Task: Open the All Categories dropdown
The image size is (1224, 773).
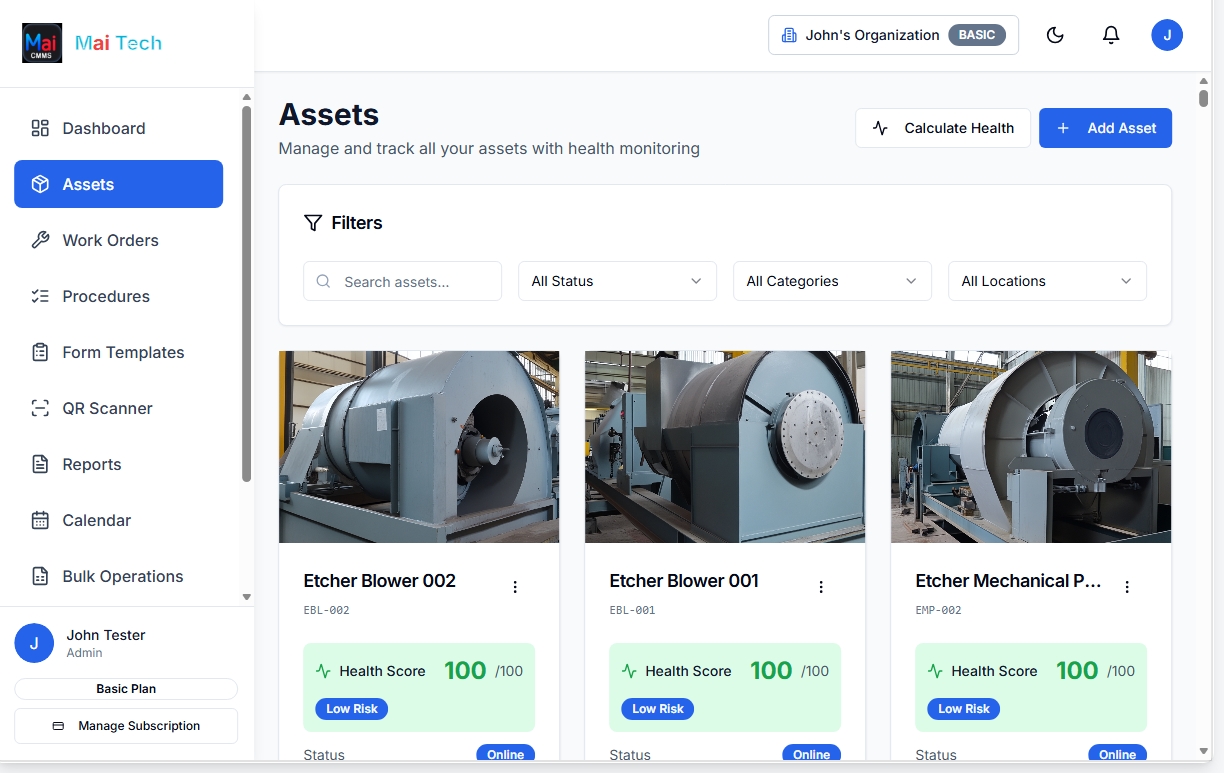Action: [x=831, y=281]
